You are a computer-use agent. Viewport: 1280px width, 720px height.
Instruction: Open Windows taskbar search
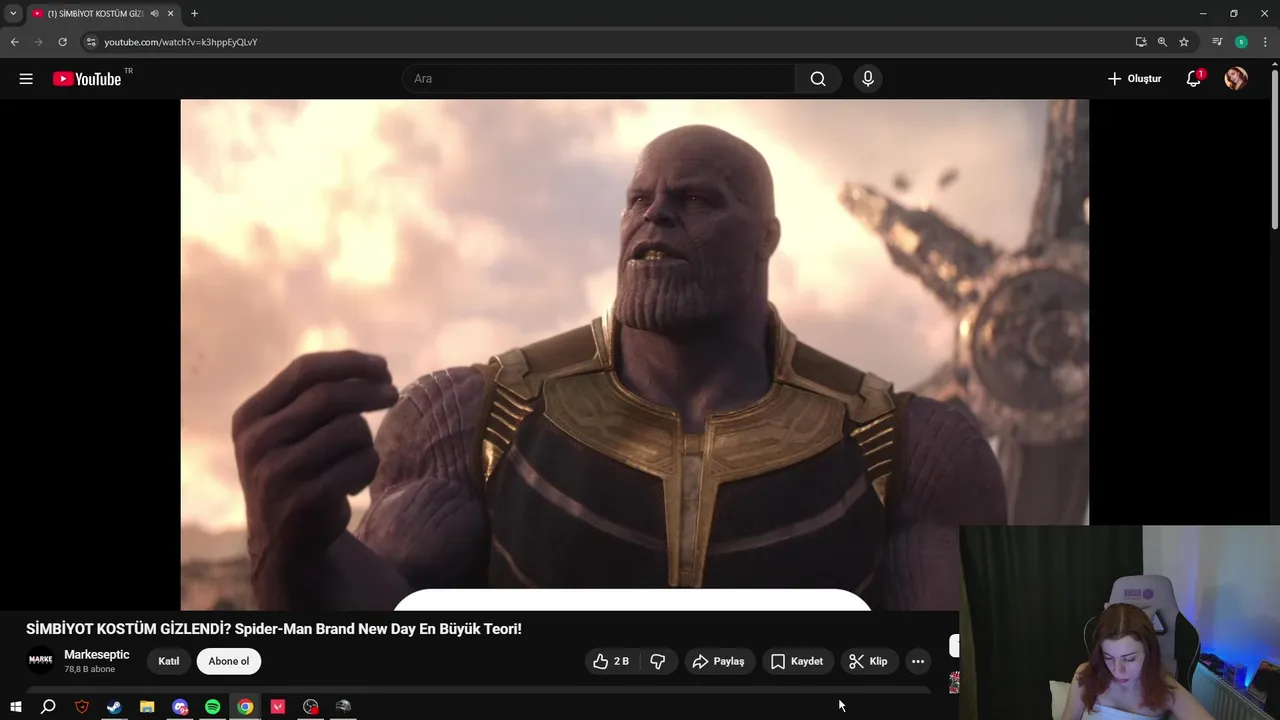click(x=48, y=707)
